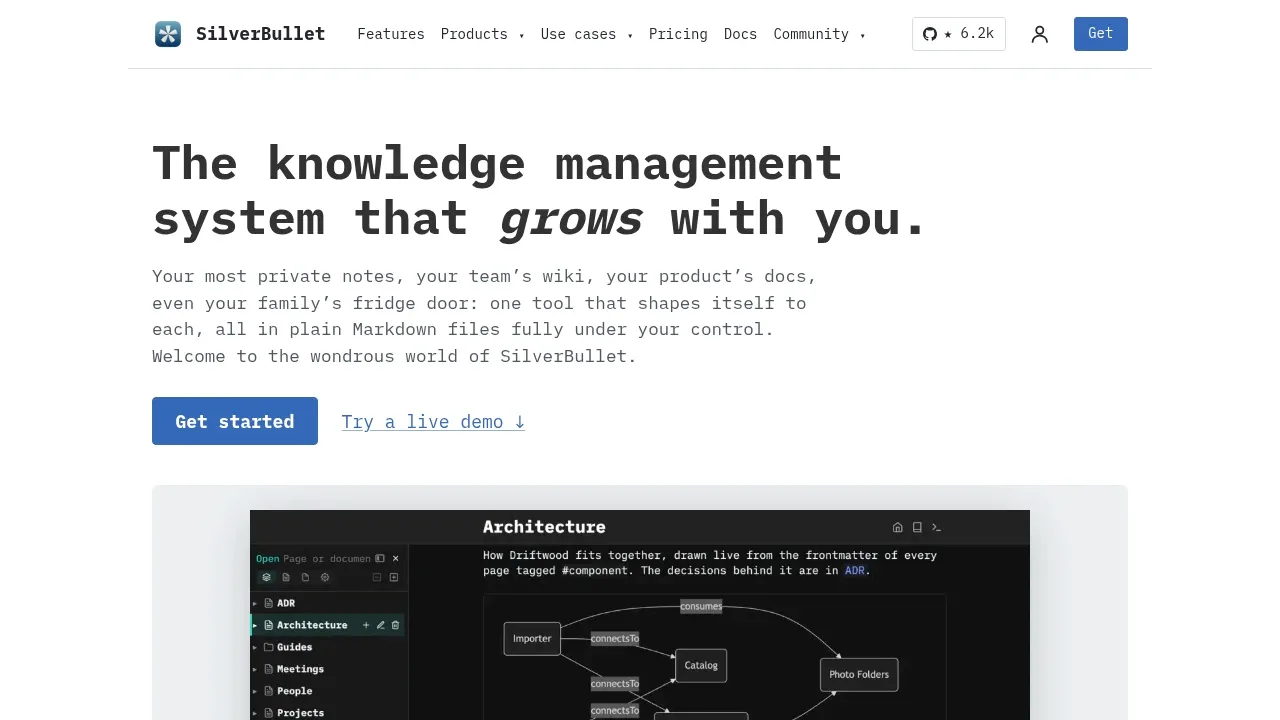Viewport: 1280px width, 720px height.
Task: Open the GitHub stars 6.2k button
Action: [959, 34]
